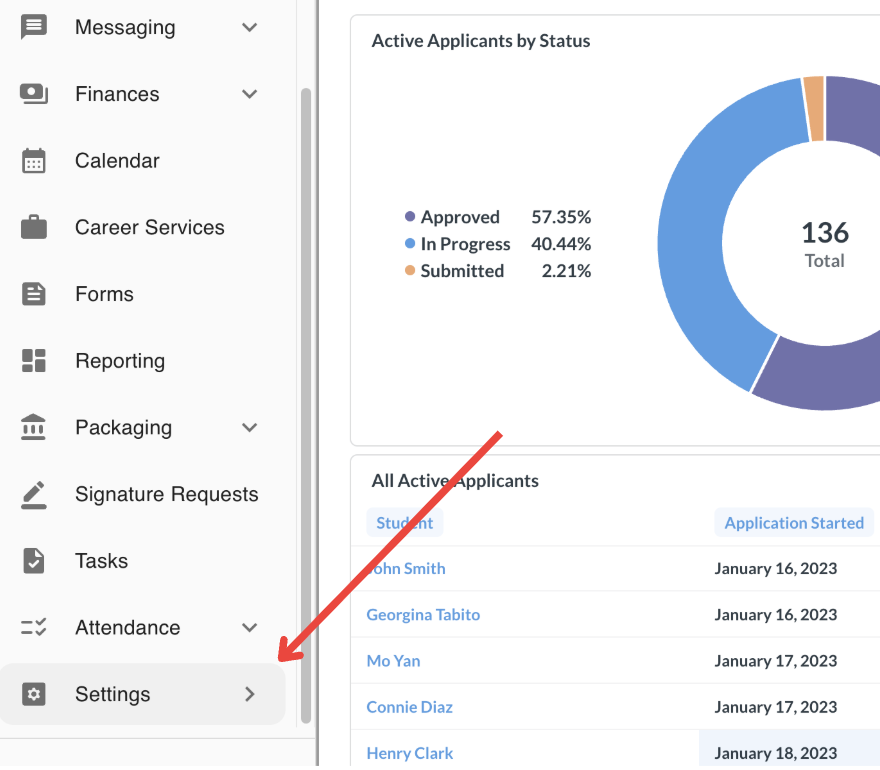Click the Submitted orange legend dot
The height and width of the screenshot is (770, 880).
coord(410,271)
